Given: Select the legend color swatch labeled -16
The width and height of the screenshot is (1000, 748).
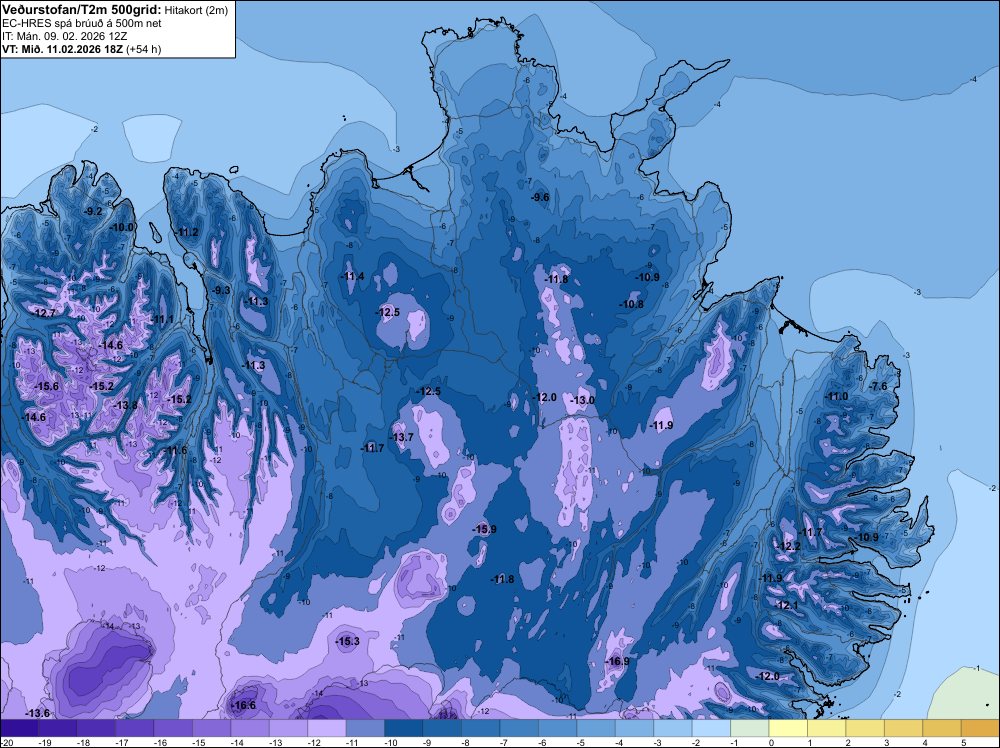Looking at the screenshot, I should pyautogui.click(x=173, y=728).
